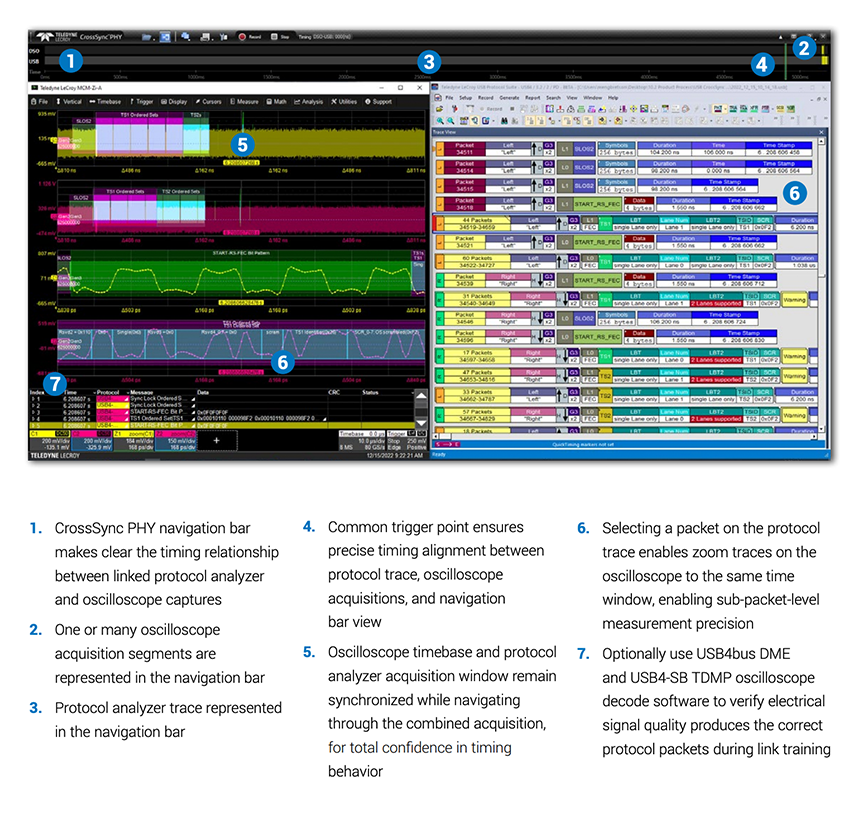
Task: Open Generate menu in USB Protocol Suite
Action: click(x=509, y=98)
